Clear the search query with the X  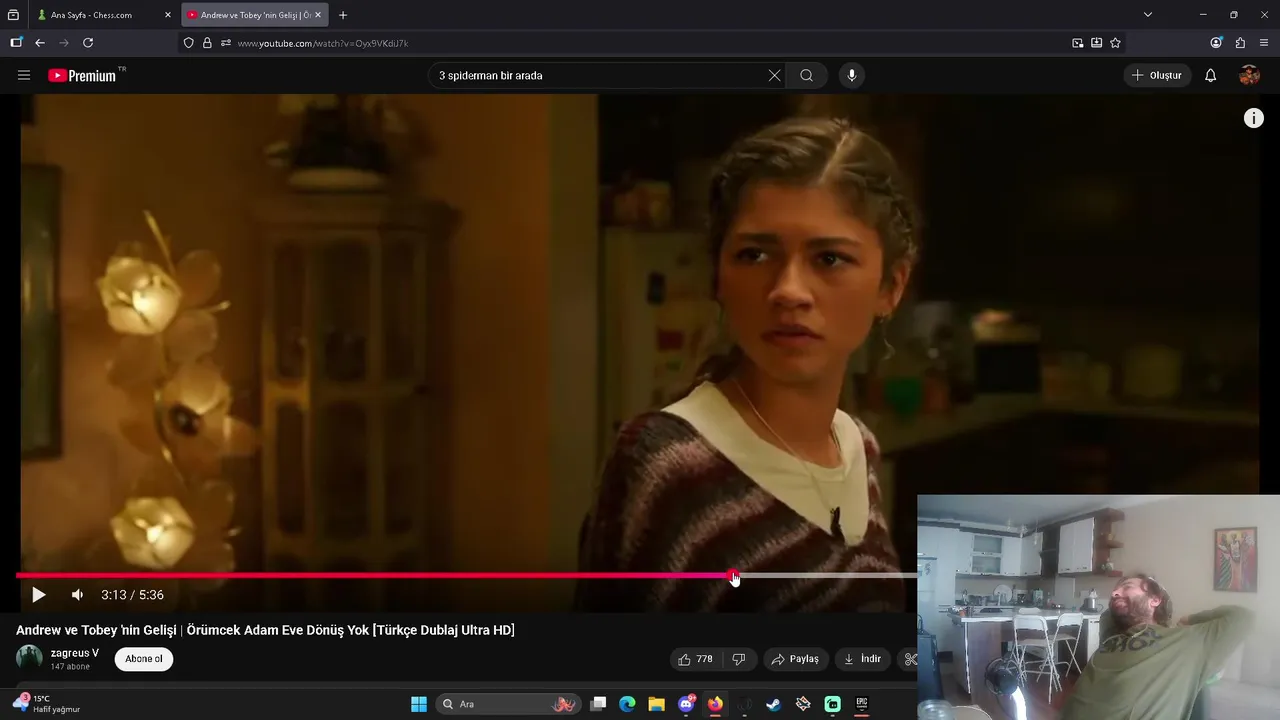[x=774, y=75]
